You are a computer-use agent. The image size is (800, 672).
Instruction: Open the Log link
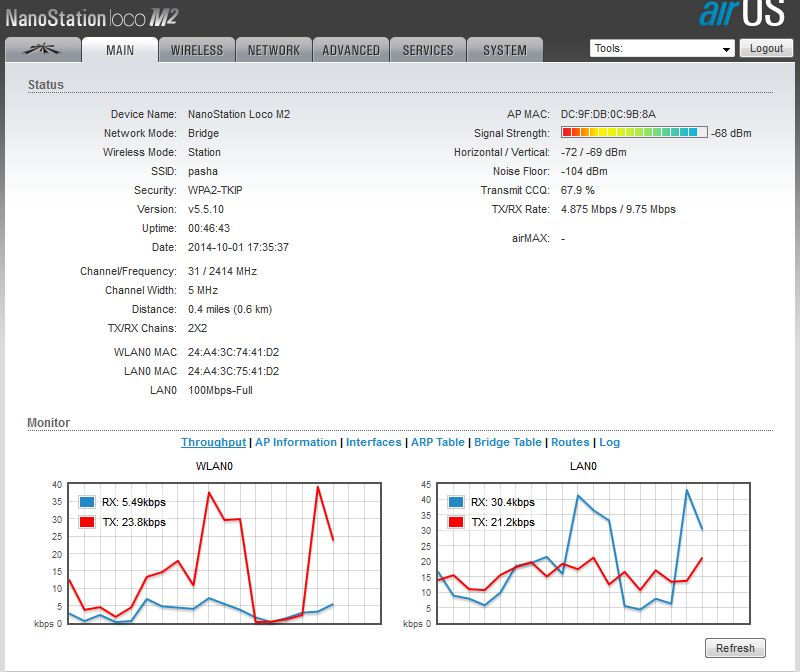point(609,442)
